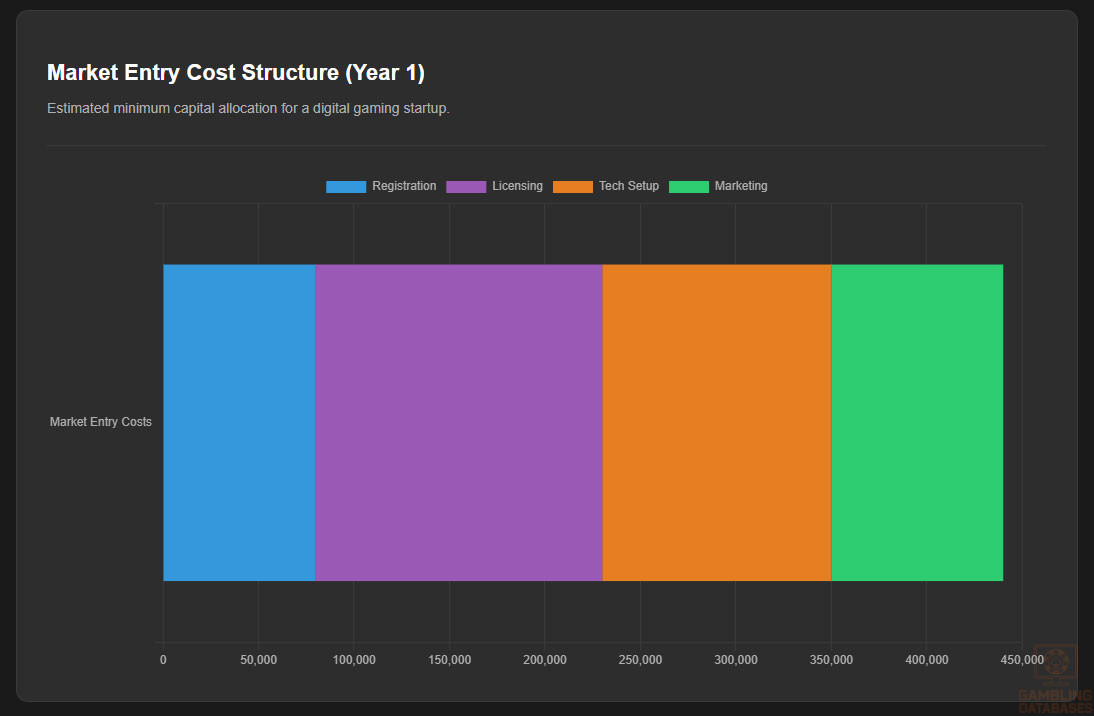Image resolution: width=1094 pixels, height=716 pixels.
Task: Click the green Marketing legend swatch
Action: (x=688, y=187)
